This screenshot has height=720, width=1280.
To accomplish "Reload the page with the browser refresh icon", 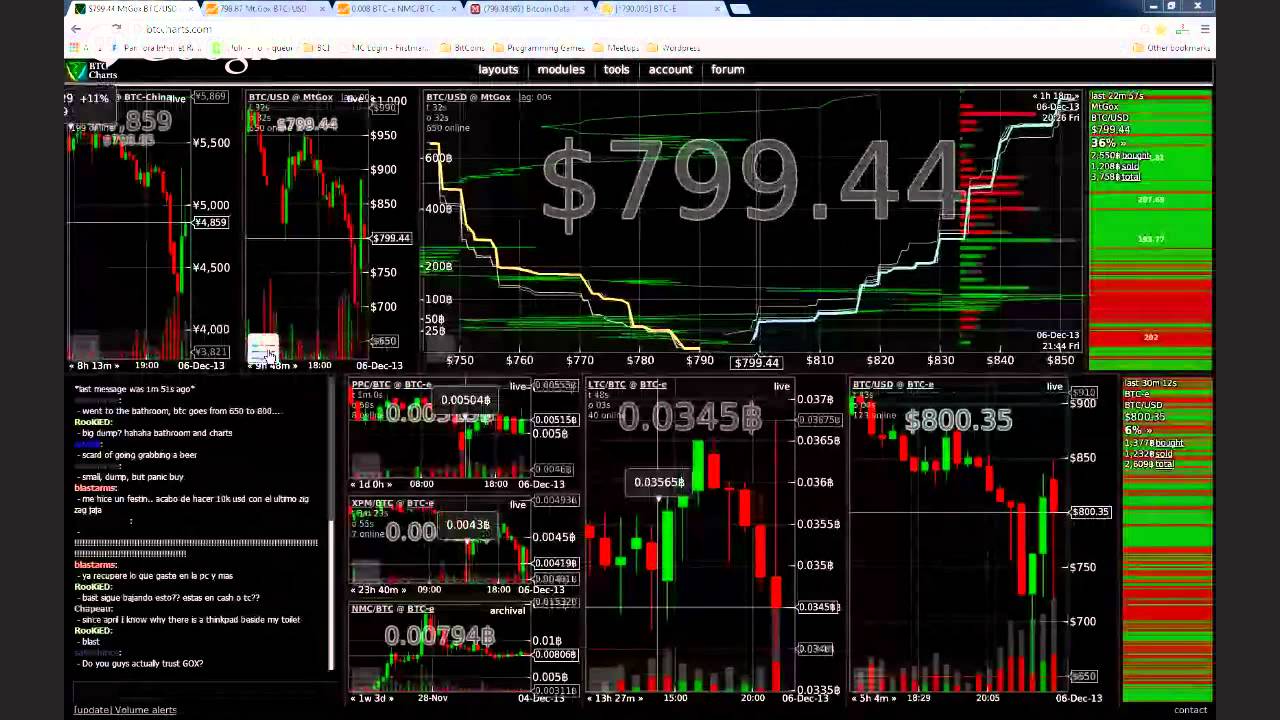I will [117, 29].
